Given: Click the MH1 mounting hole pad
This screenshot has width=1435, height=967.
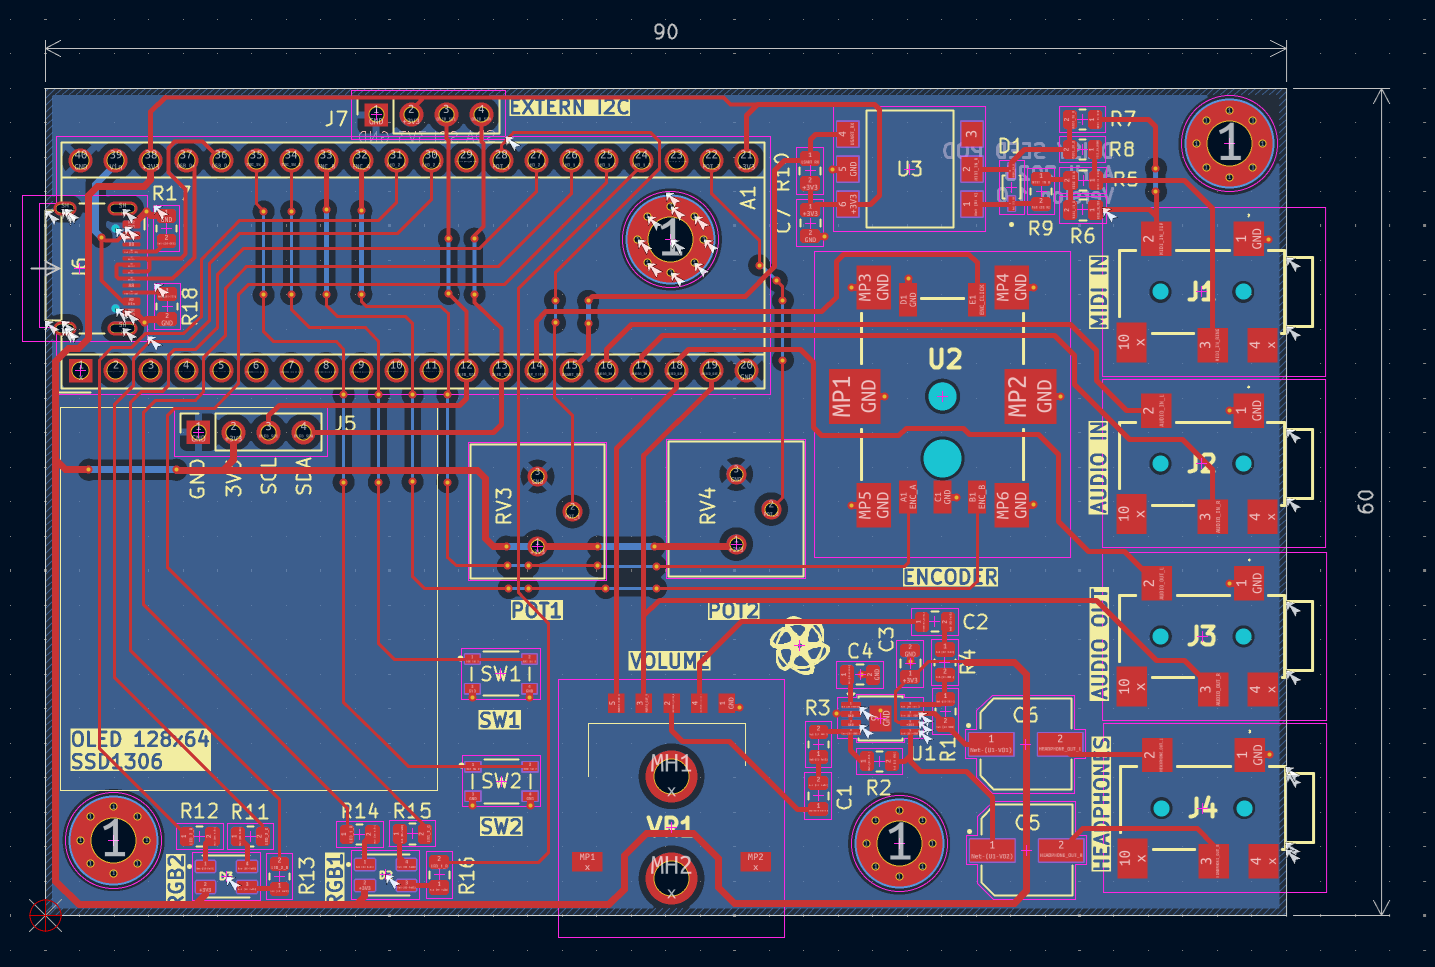Looking at the screenshot, I should (671, 775).
